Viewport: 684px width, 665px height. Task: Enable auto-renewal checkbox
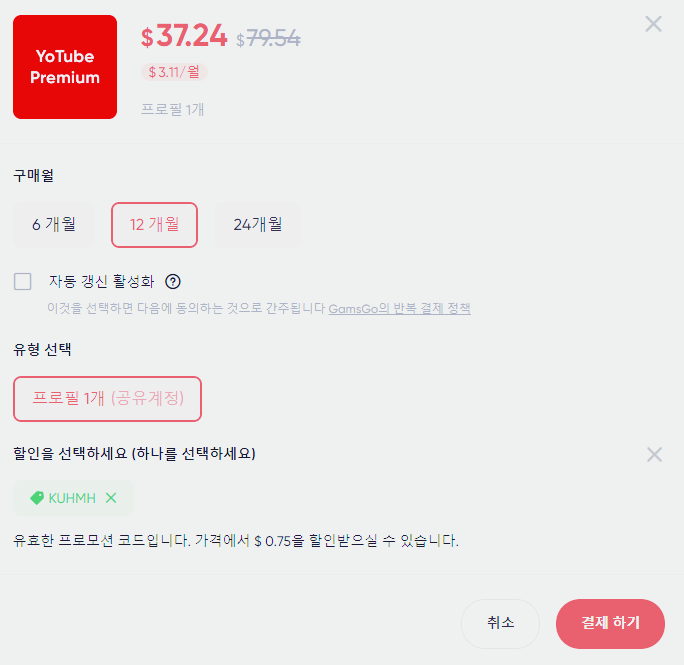click(23, 281)
